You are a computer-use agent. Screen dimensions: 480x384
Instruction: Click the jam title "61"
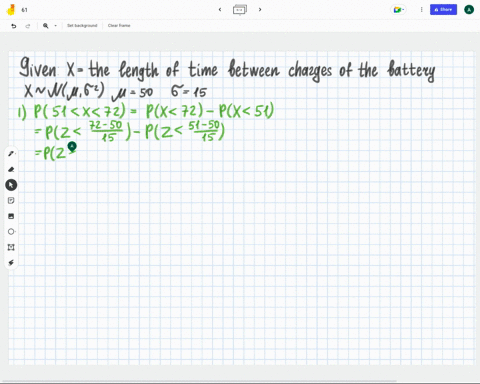coord(24,10)
